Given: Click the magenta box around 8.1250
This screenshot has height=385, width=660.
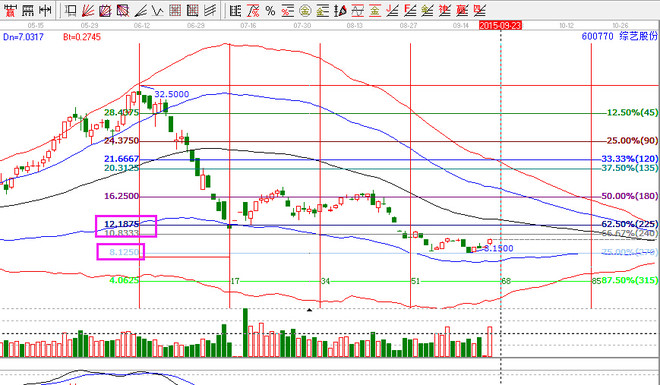Looking at the screenshot, I should click(121, 252).
